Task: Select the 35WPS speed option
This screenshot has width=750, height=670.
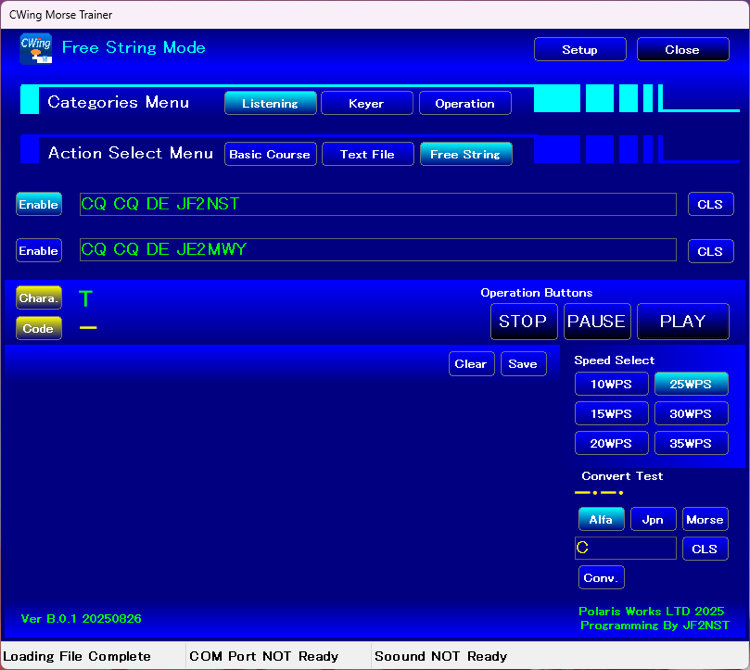Action: (x=691, y=443)
